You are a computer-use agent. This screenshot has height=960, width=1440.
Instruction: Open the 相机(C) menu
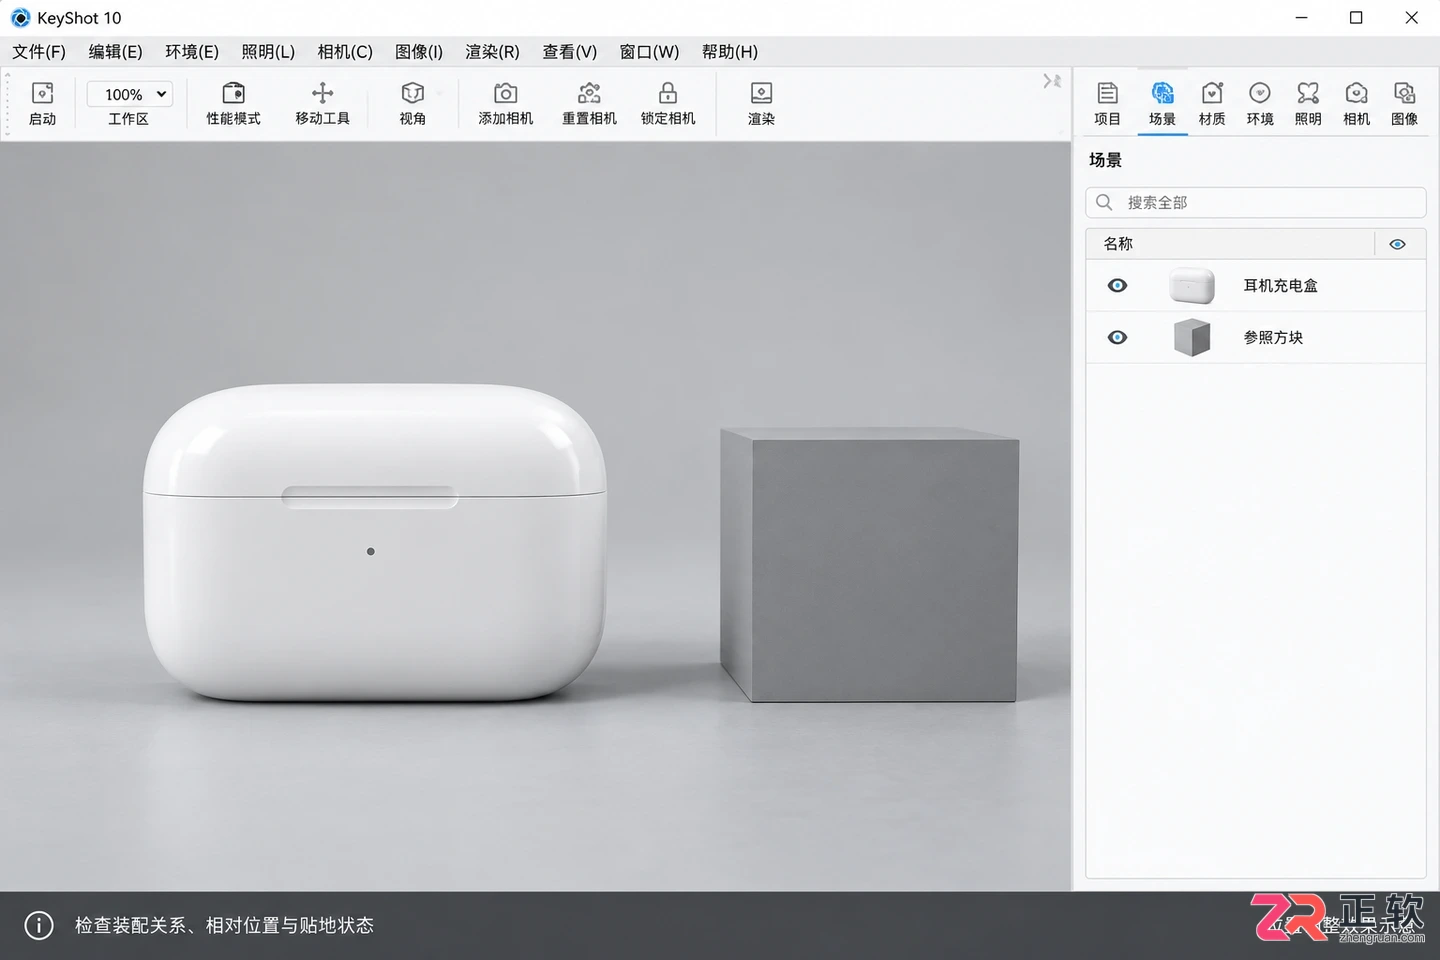click(x=345, y=52)
